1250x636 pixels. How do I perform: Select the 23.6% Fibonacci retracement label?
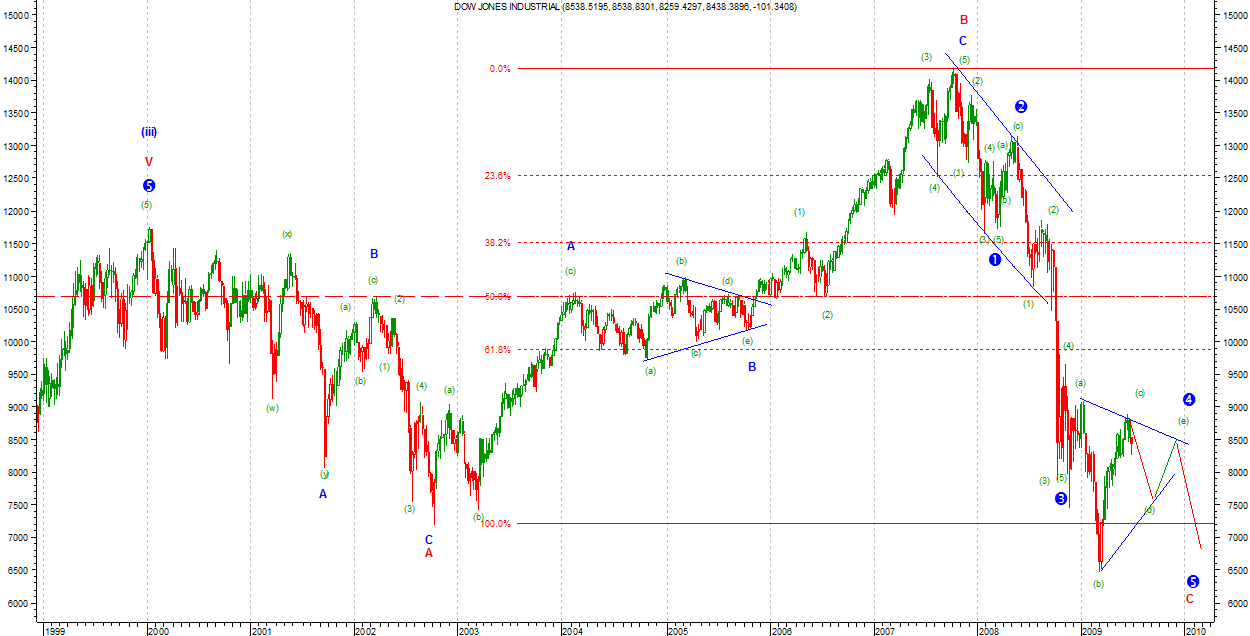pos(498,175)
